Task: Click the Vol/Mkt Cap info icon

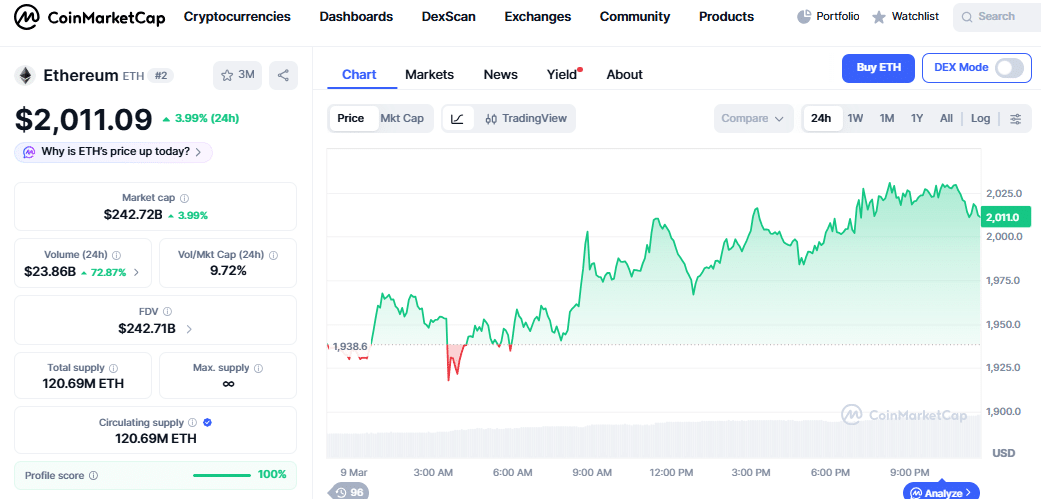Action: pyautogui.click(x=274, y=255)
